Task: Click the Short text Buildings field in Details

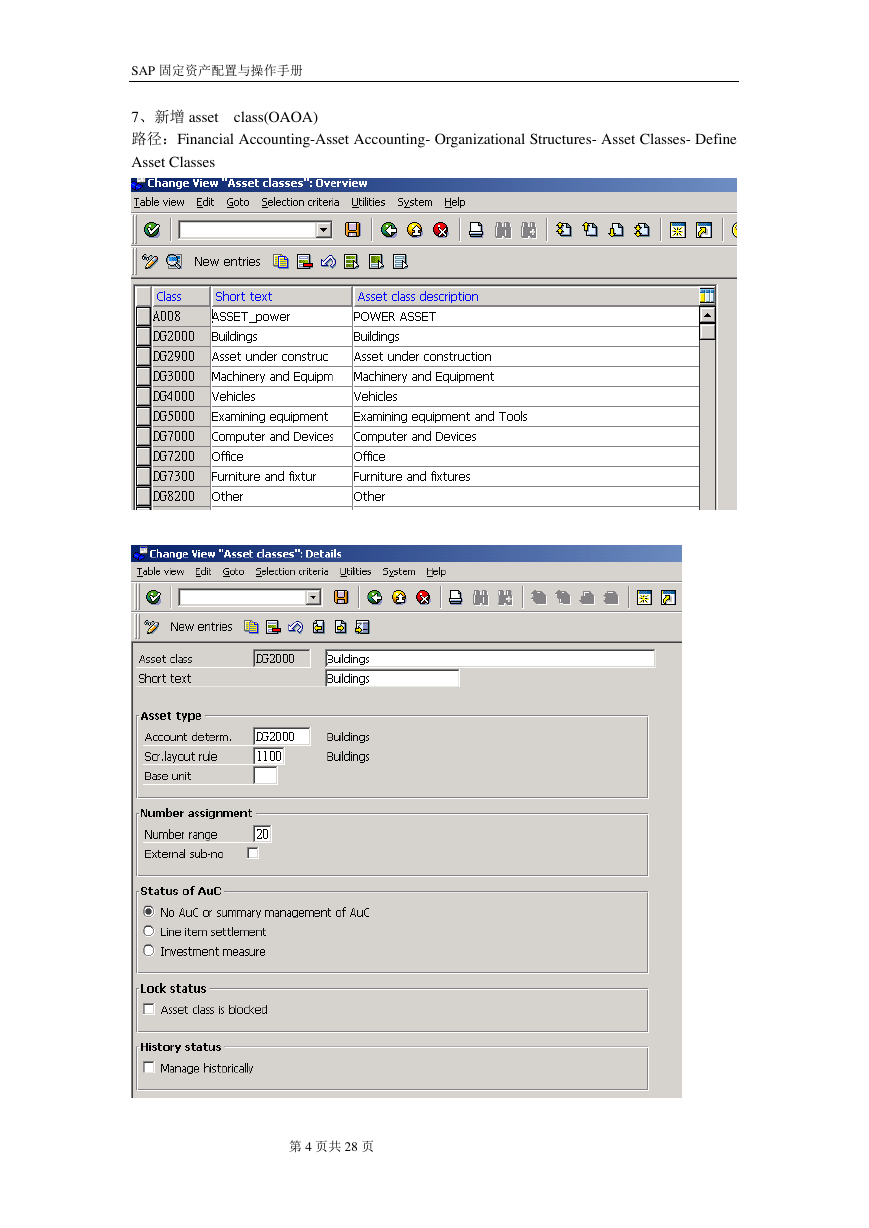Action: click(392, 678)
